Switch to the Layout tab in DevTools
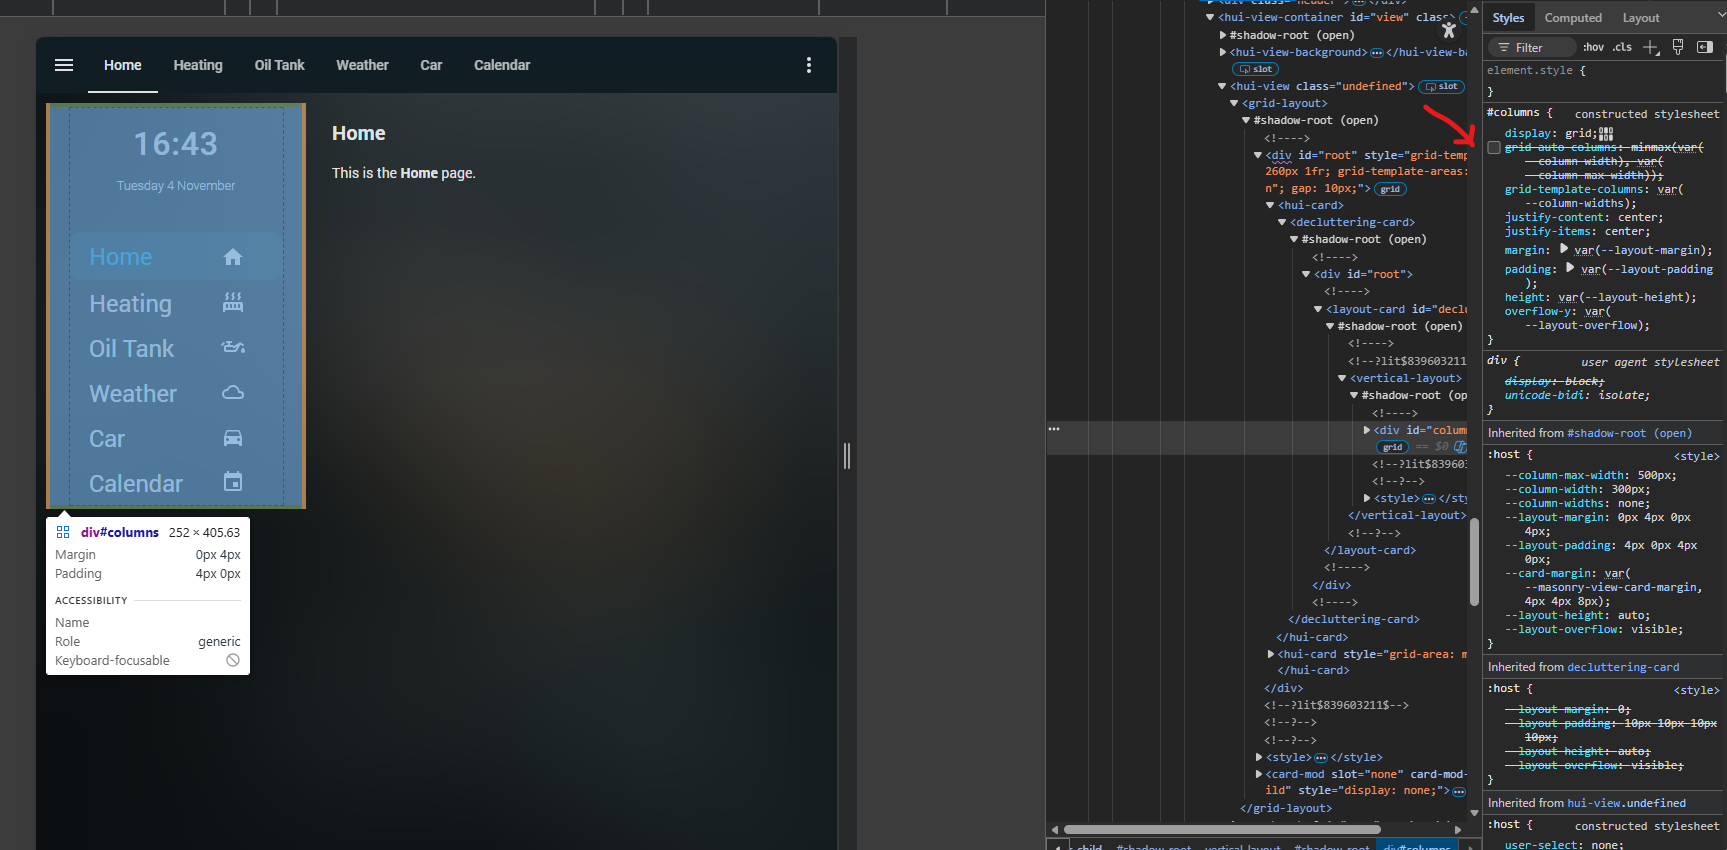Image resolution: width=1727 pixels, height=850 pixels. click(x=1641, y=18)
